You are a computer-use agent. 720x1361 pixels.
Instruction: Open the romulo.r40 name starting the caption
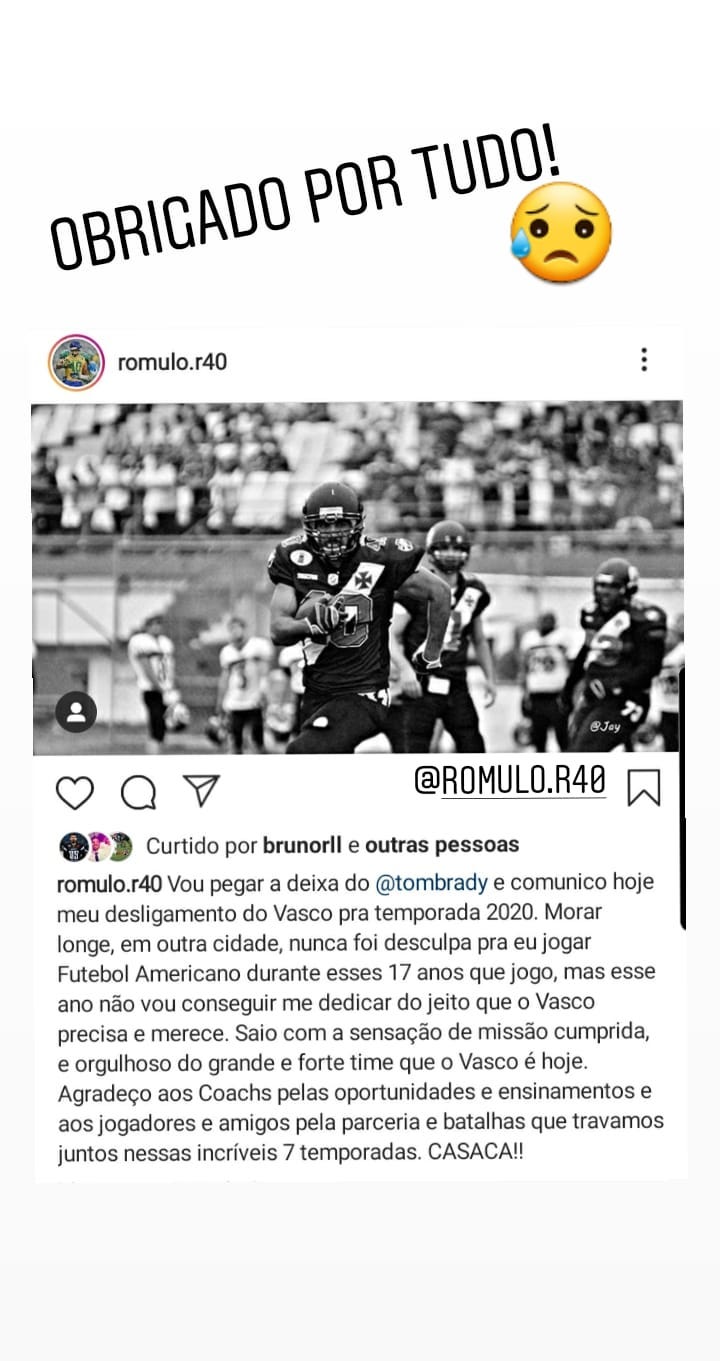pyautogui.click(x=109, y=885)
